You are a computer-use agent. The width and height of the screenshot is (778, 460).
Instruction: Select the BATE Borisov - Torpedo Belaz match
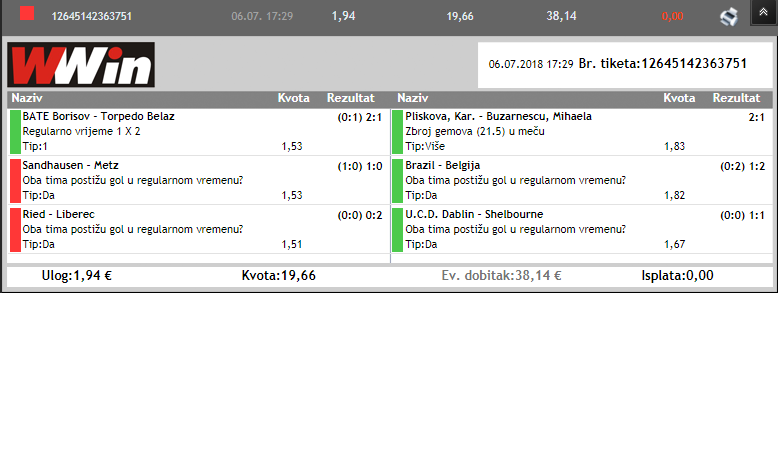[x=98, y=116]
